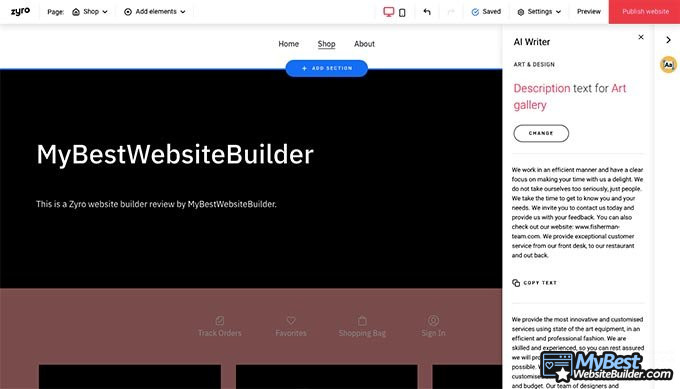Open the AI text tool Aa icon
This screenshot has height=389, width=680.
pyautogui.click(x=668, y=65)
